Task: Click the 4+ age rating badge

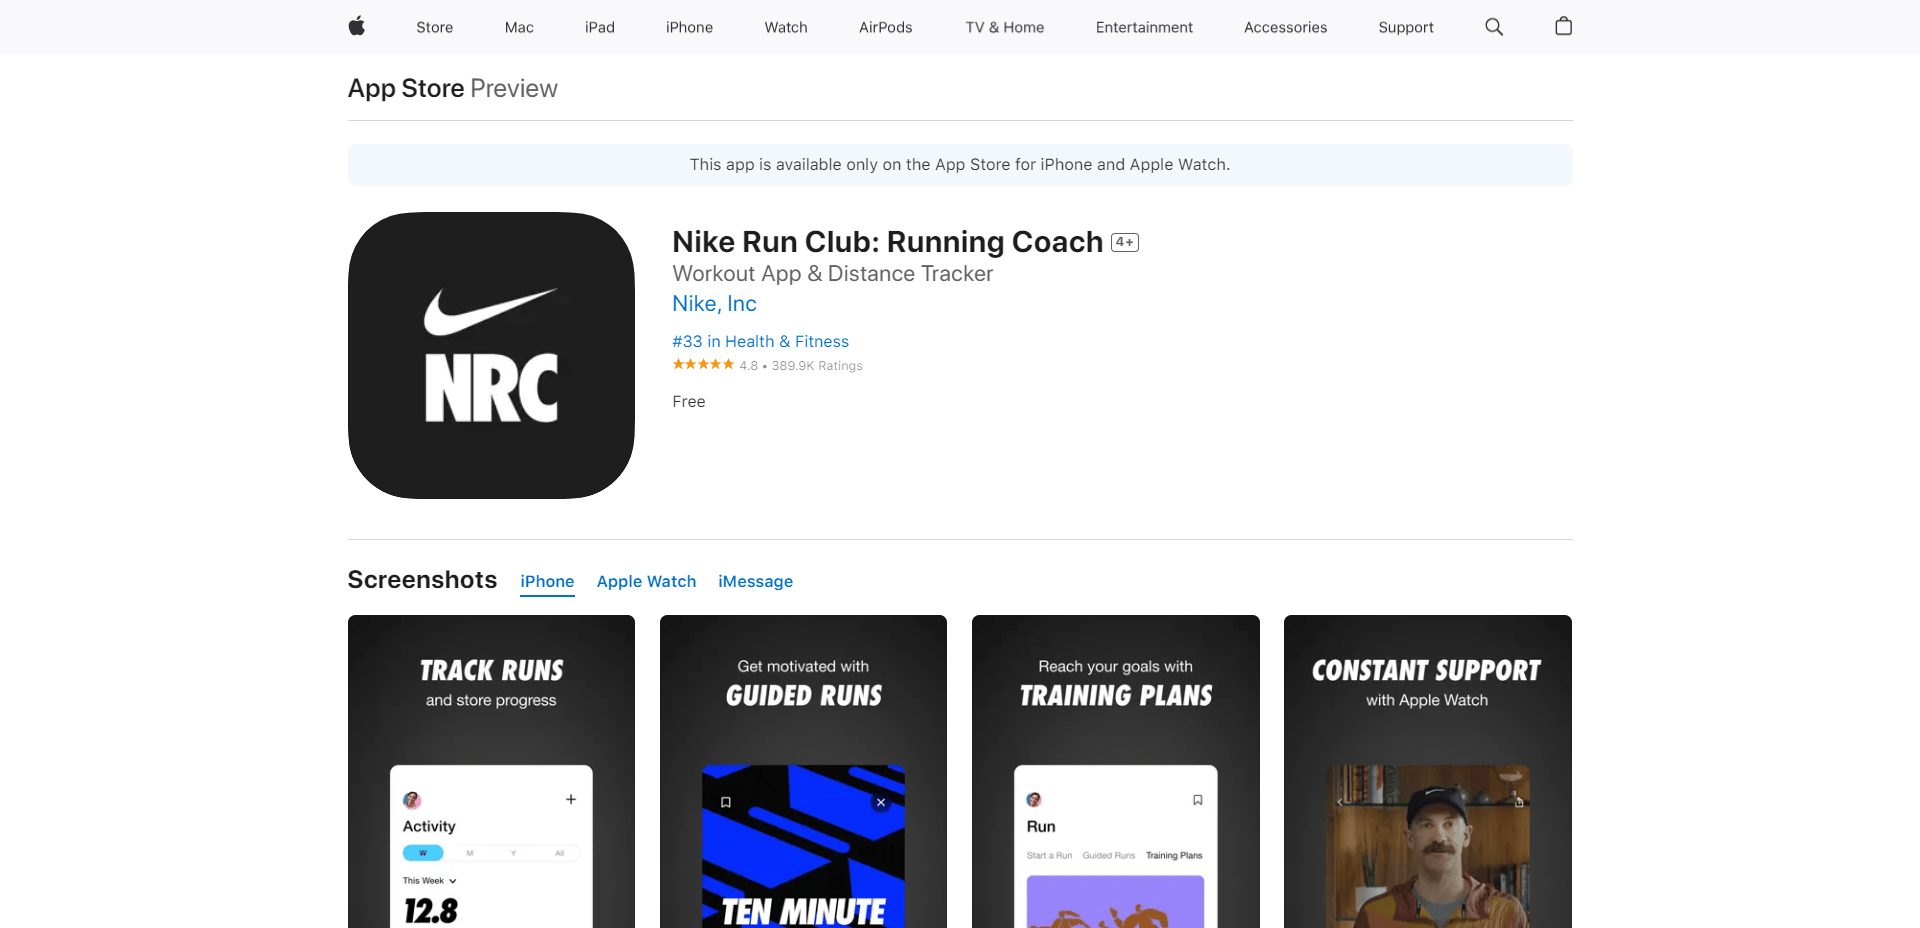Action: 1125,242
